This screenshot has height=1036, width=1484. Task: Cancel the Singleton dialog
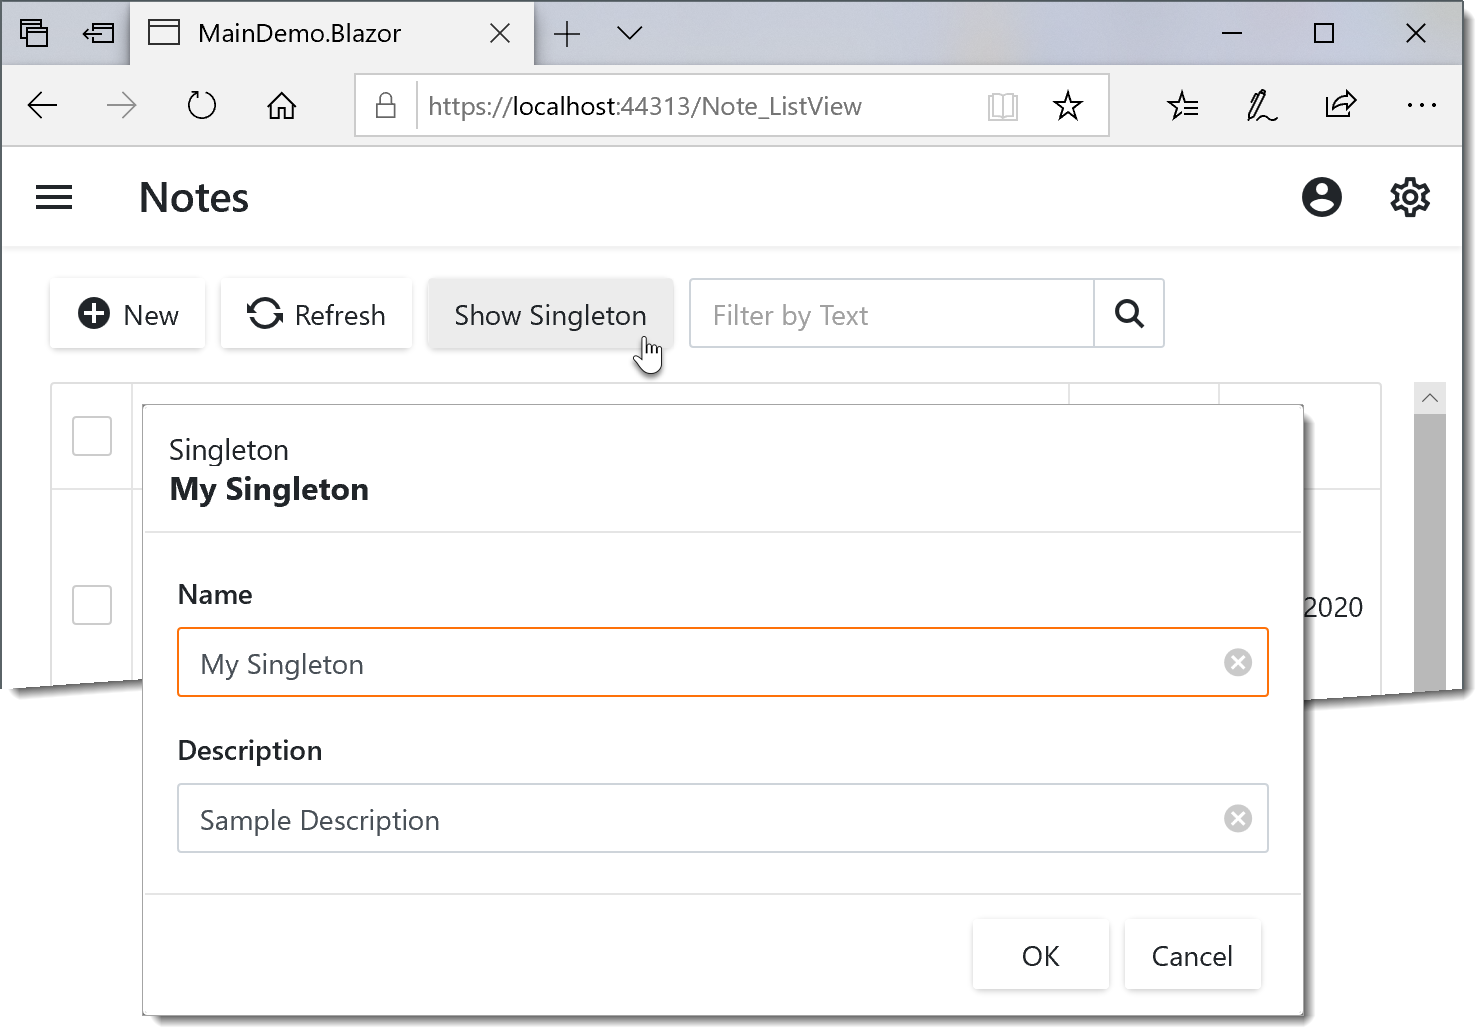pos(1192,956)
